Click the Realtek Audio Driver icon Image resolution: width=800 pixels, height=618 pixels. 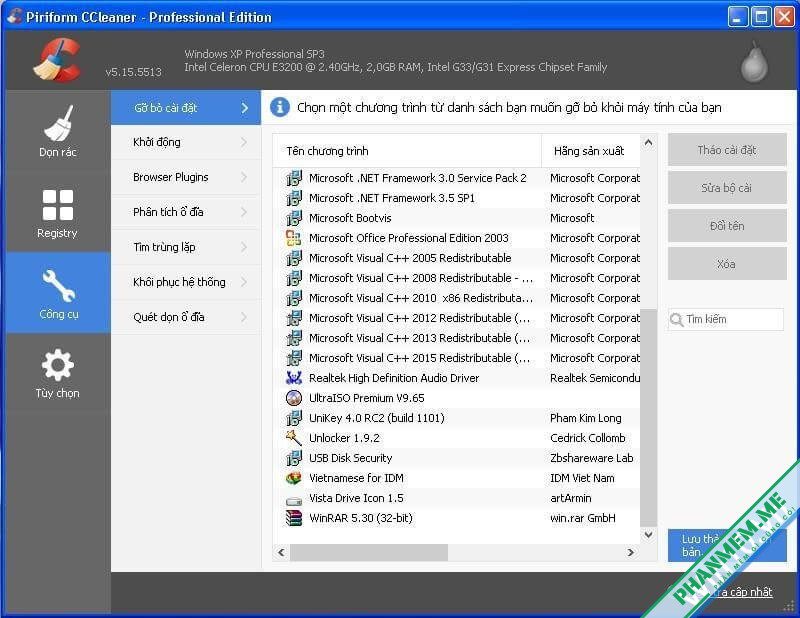coord(294,378)
